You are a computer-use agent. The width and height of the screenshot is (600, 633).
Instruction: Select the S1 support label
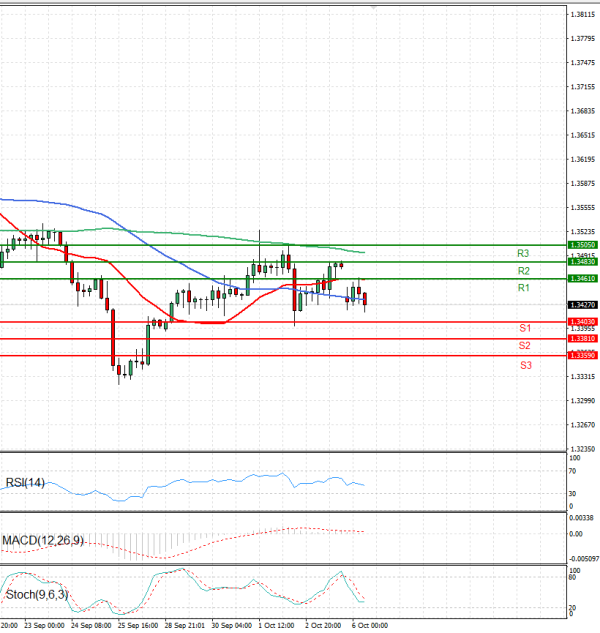click(x=524, y=328)
